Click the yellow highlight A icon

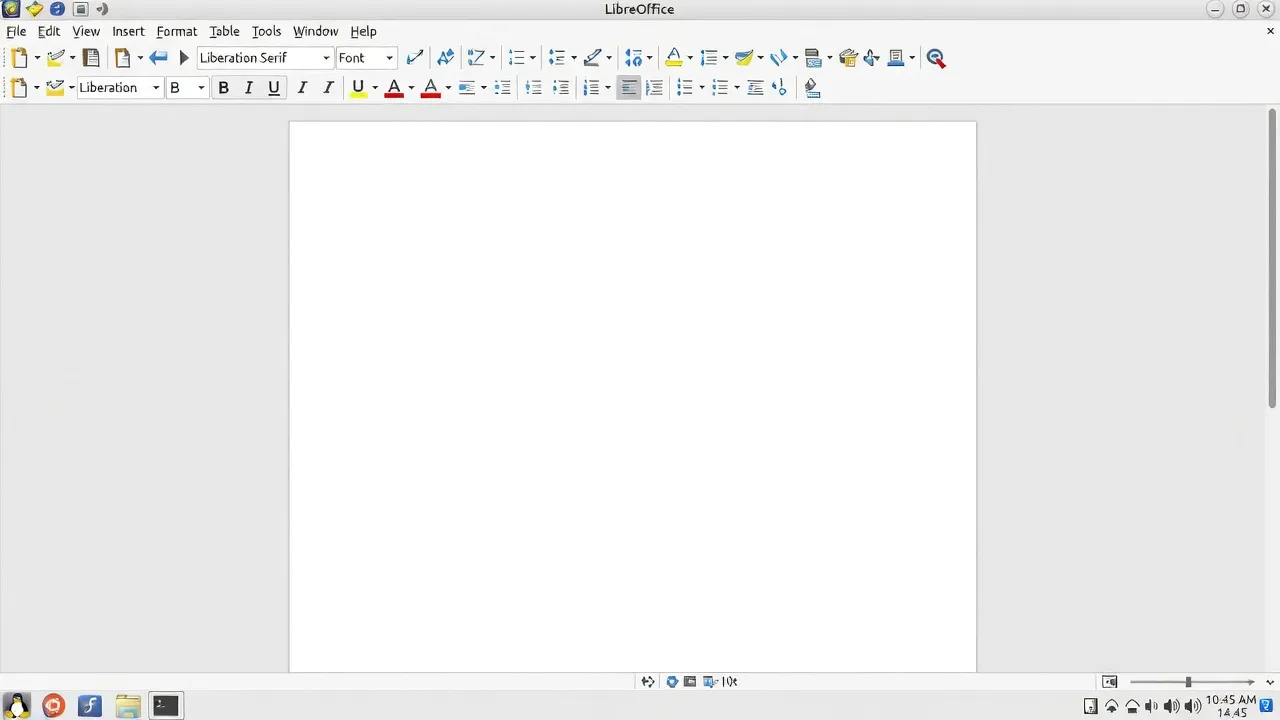pos(674,58)
